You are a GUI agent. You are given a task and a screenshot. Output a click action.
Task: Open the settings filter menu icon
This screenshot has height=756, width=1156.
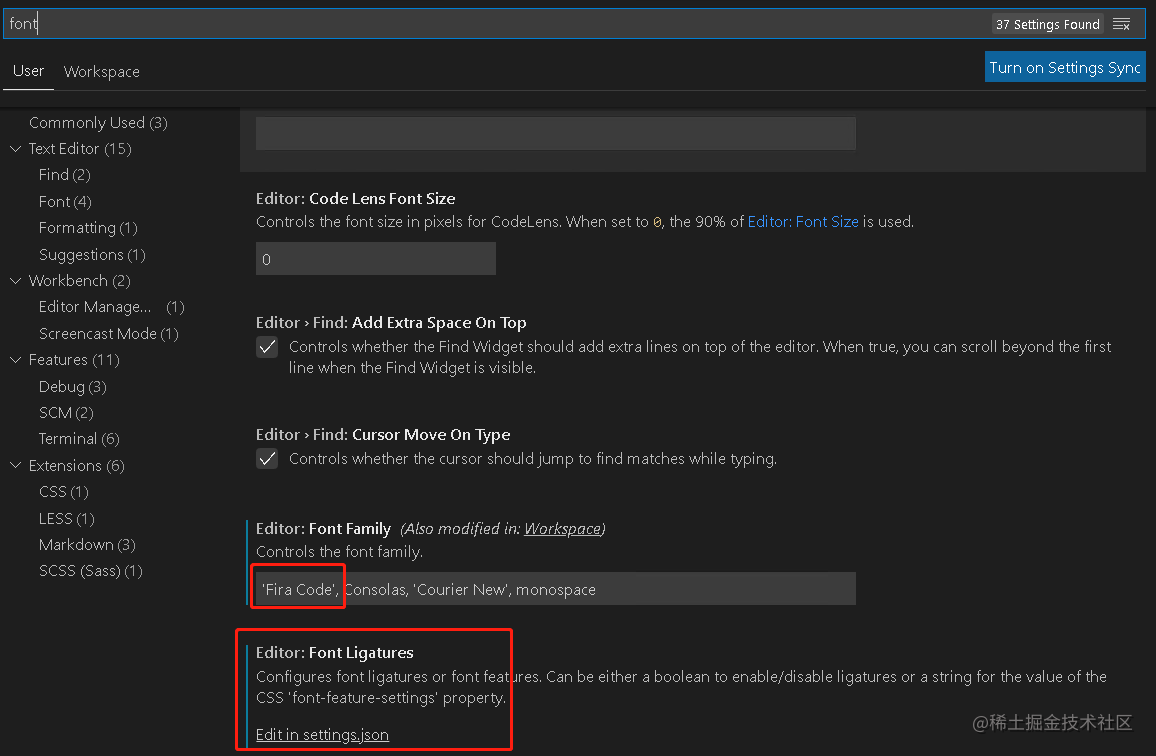click(1122, 23)
